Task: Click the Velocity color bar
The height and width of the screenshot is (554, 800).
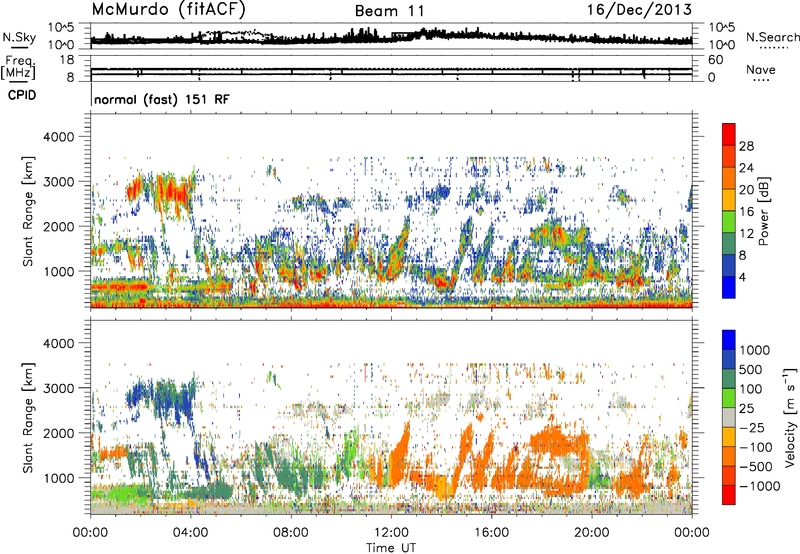Action: pyautogui.click(x=729, y=417)
